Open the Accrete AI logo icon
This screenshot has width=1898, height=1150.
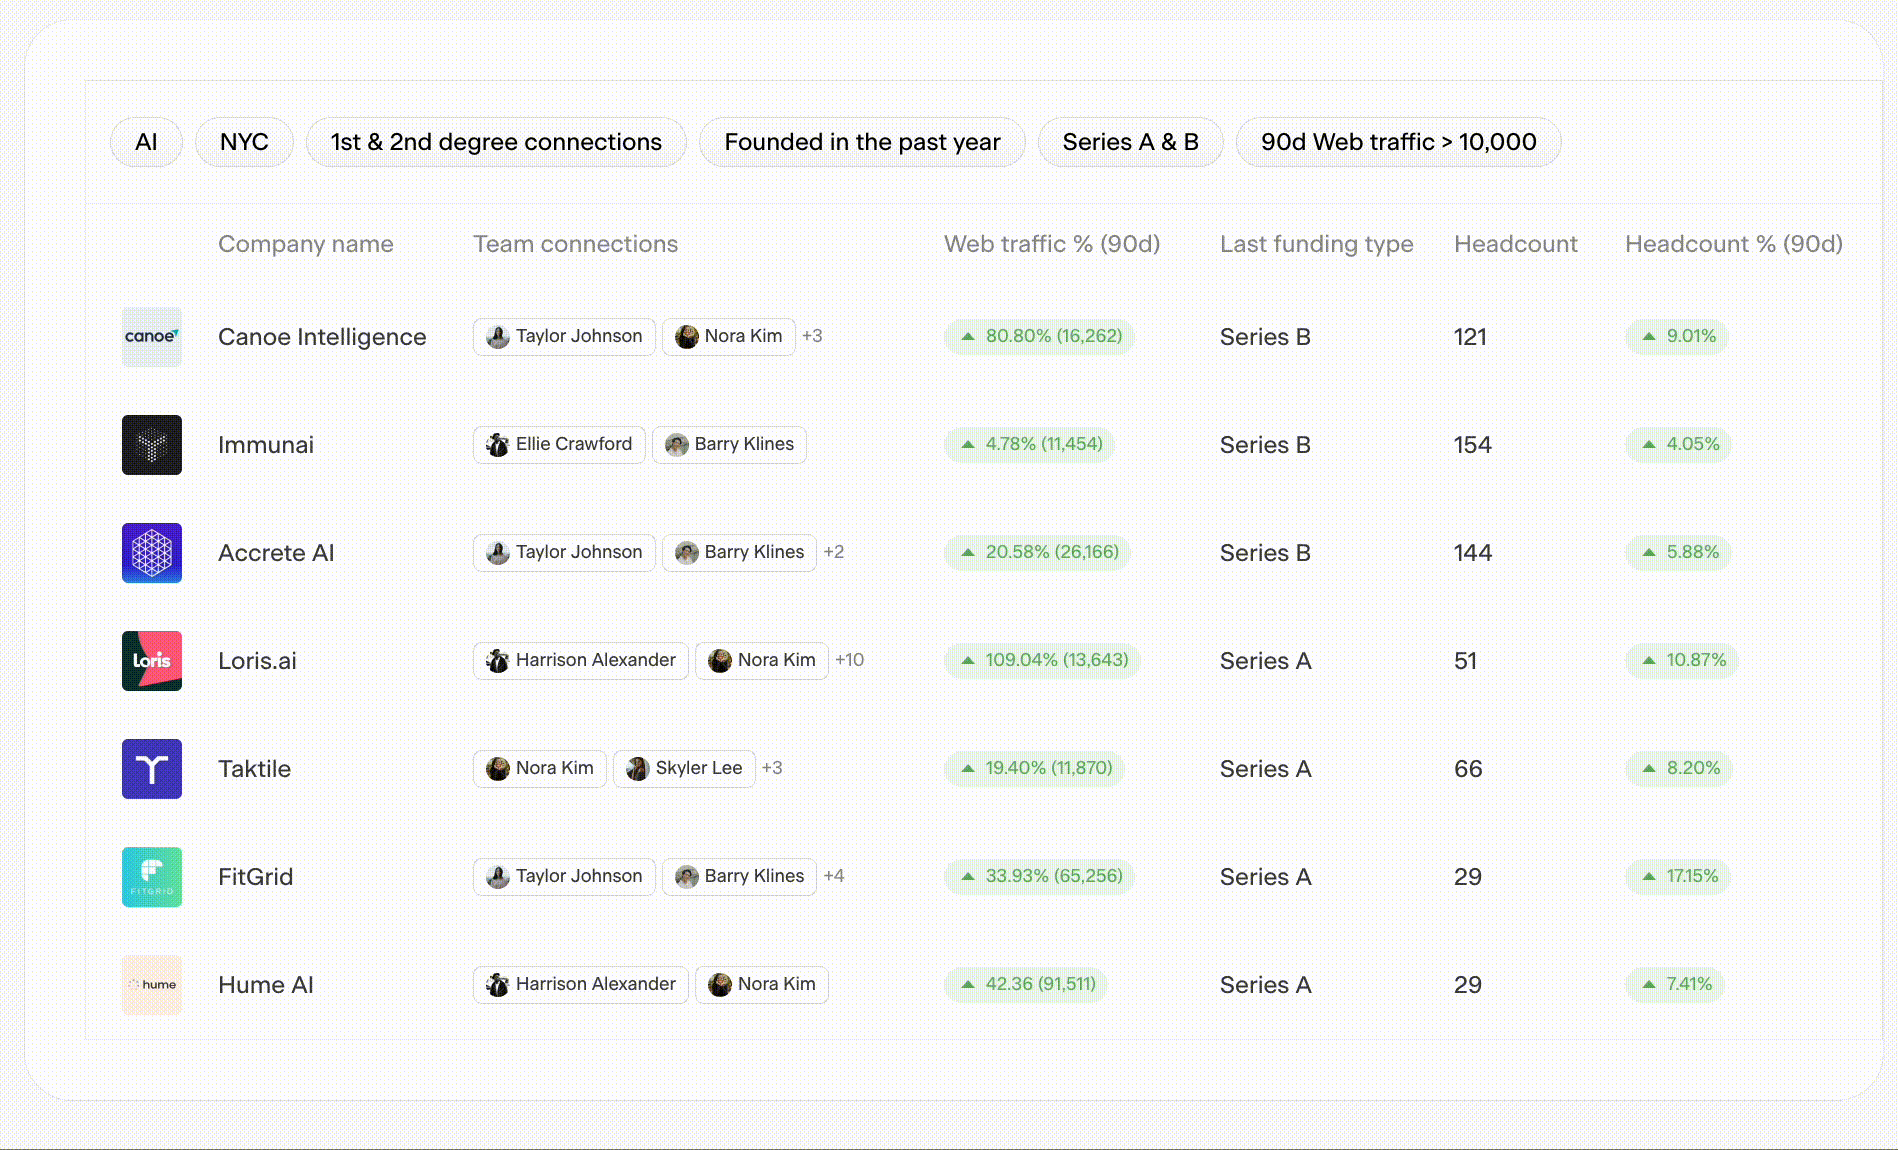152,553
